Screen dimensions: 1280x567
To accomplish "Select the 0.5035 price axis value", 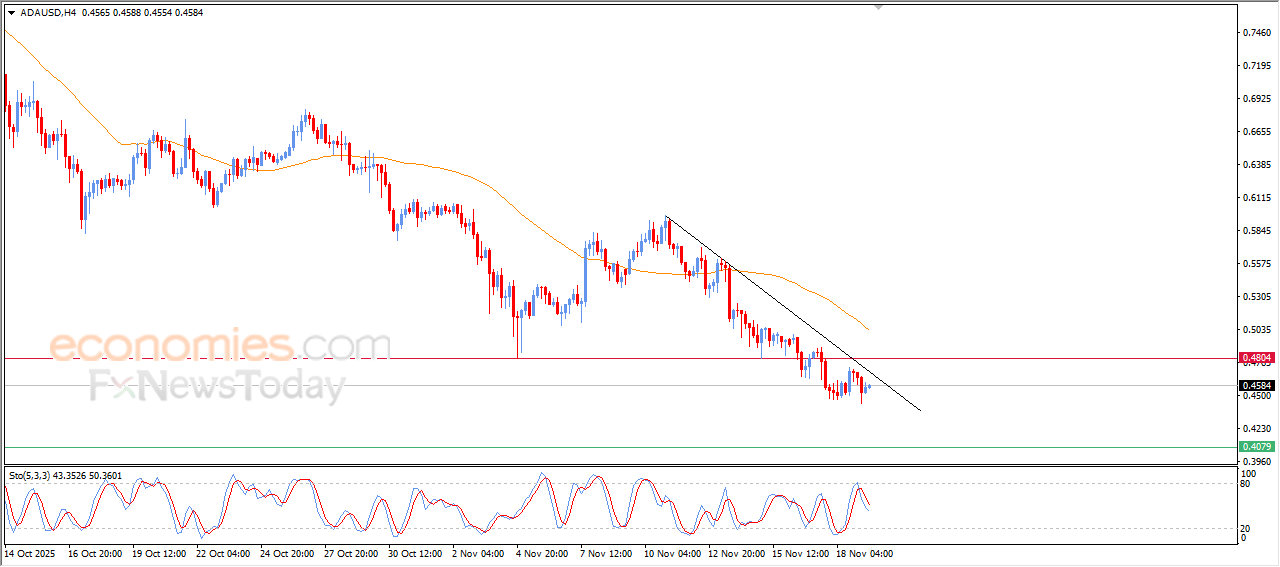I will (x=1256, y=330).
